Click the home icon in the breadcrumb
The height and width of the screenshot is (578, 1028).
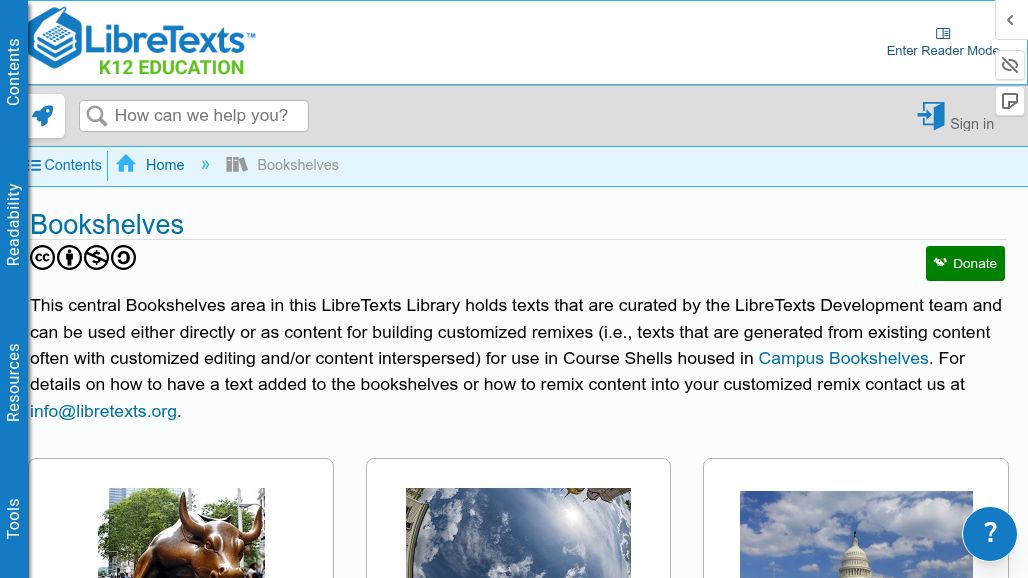pyautogui.click(x=126, y=163)
